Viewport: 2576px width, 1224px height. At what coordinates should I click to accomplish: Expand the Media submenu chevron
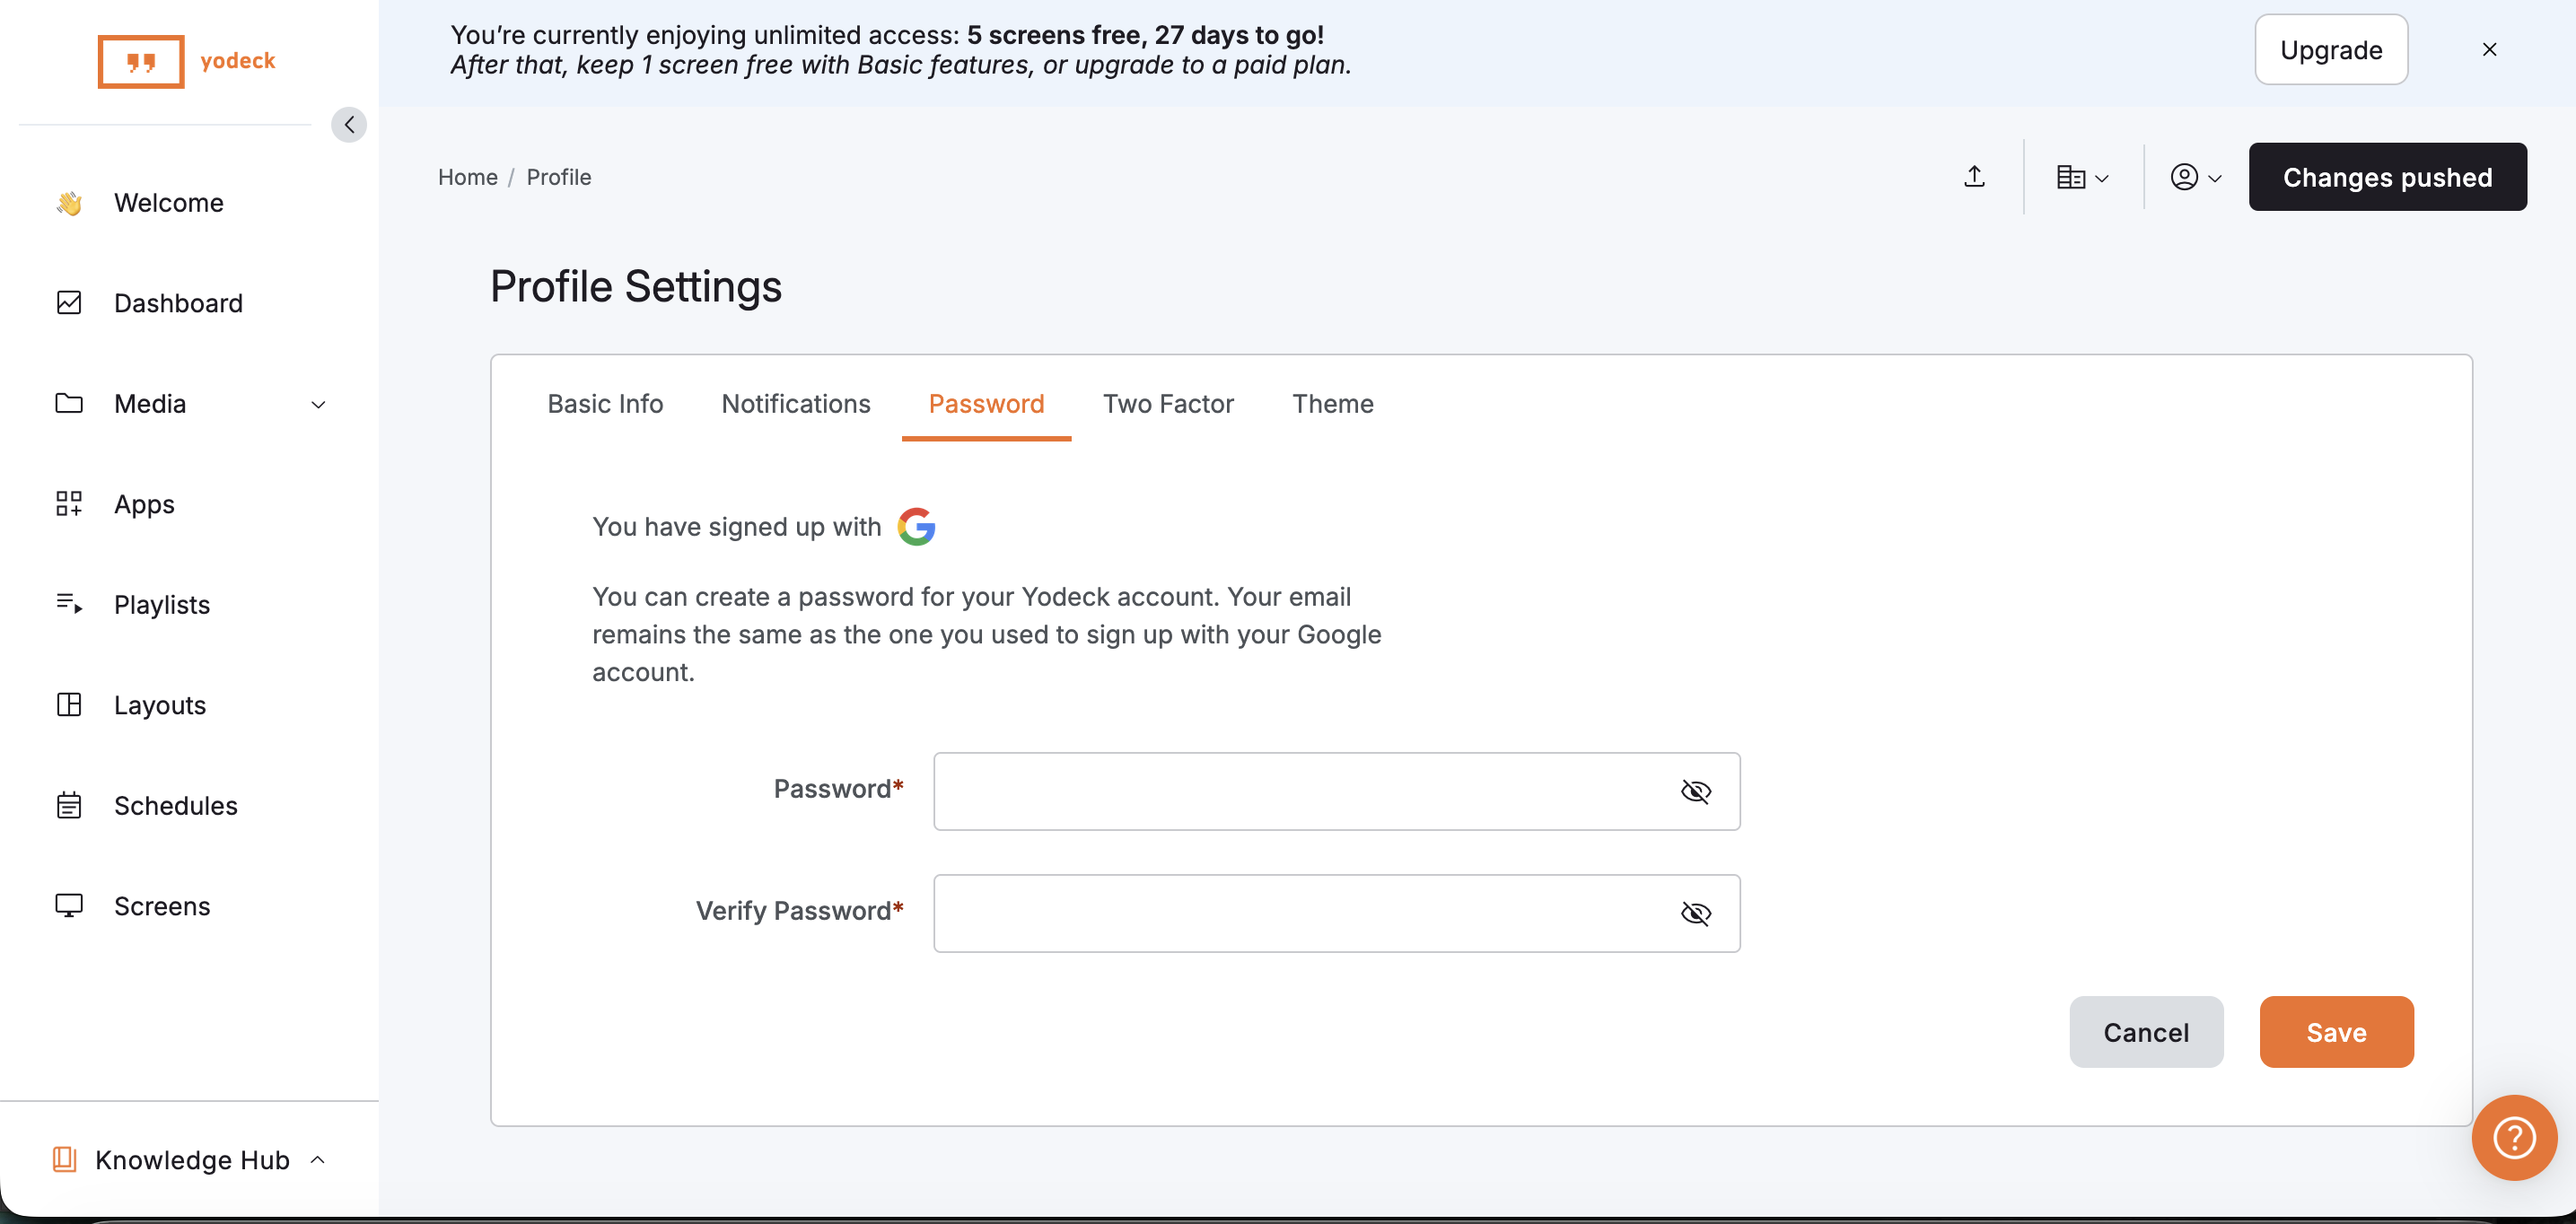click(318, 404)
